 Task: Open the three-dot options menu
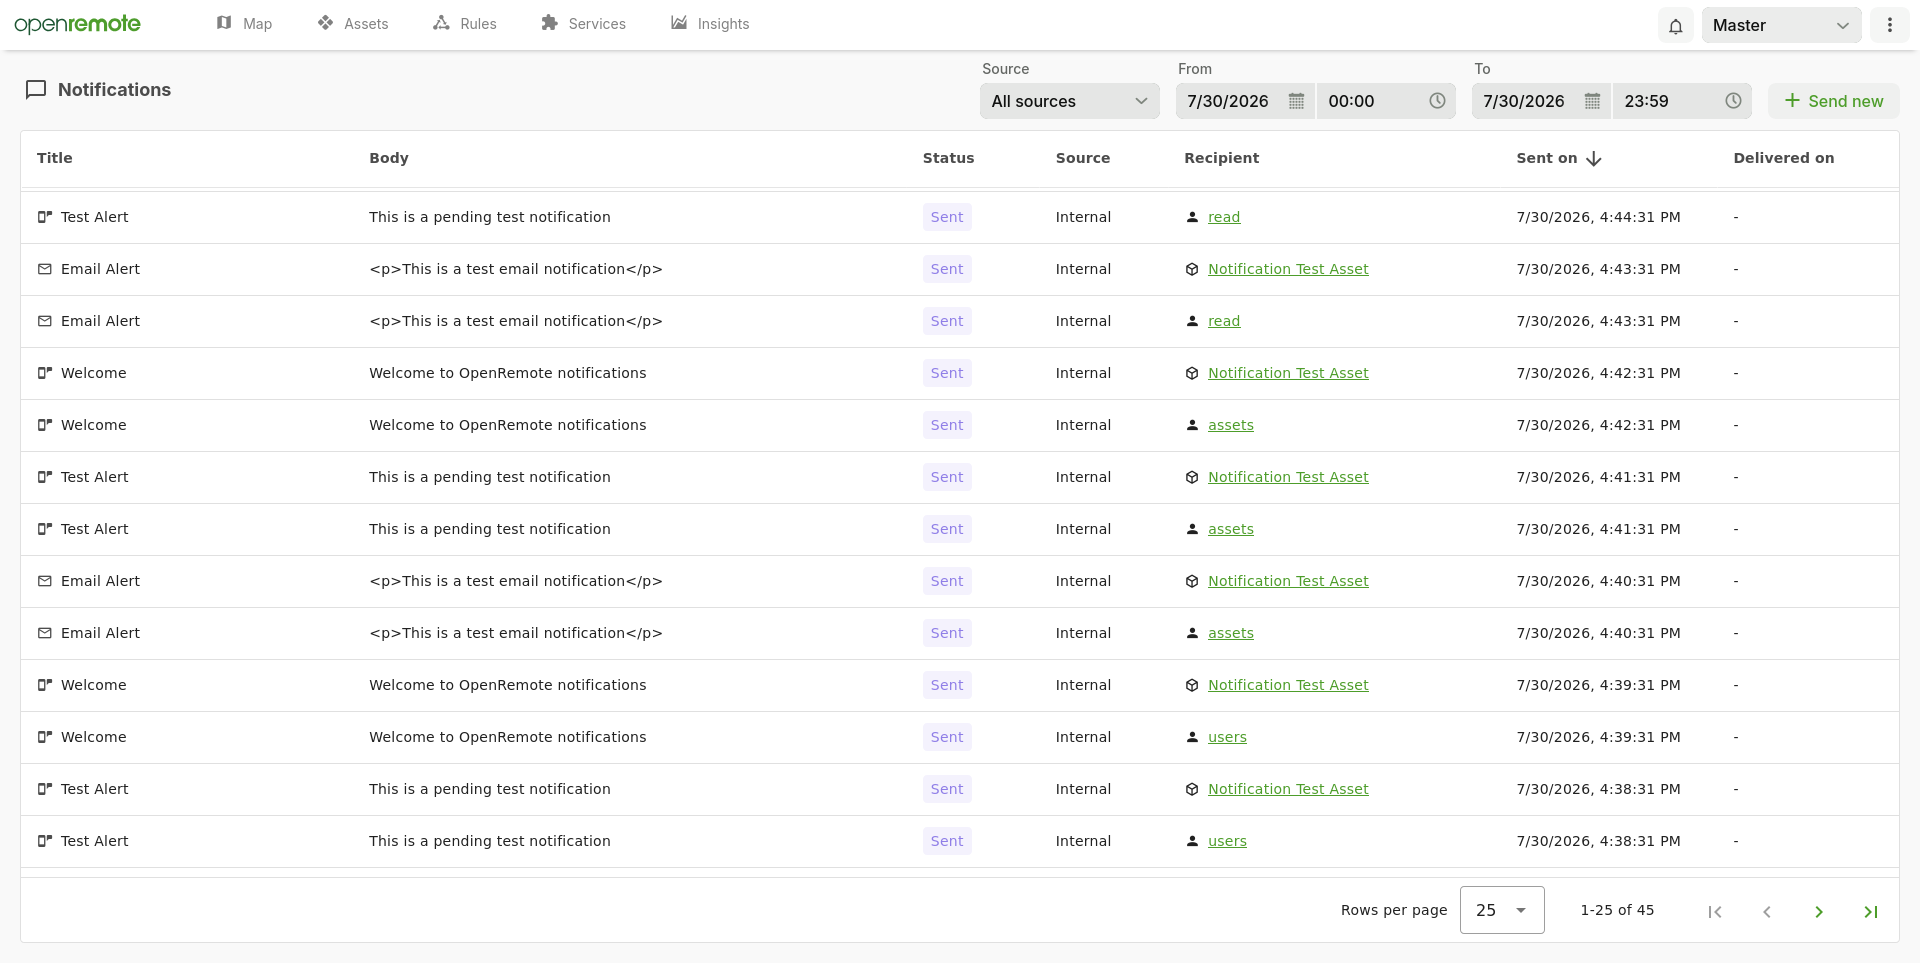click(x=1889, y=25)
